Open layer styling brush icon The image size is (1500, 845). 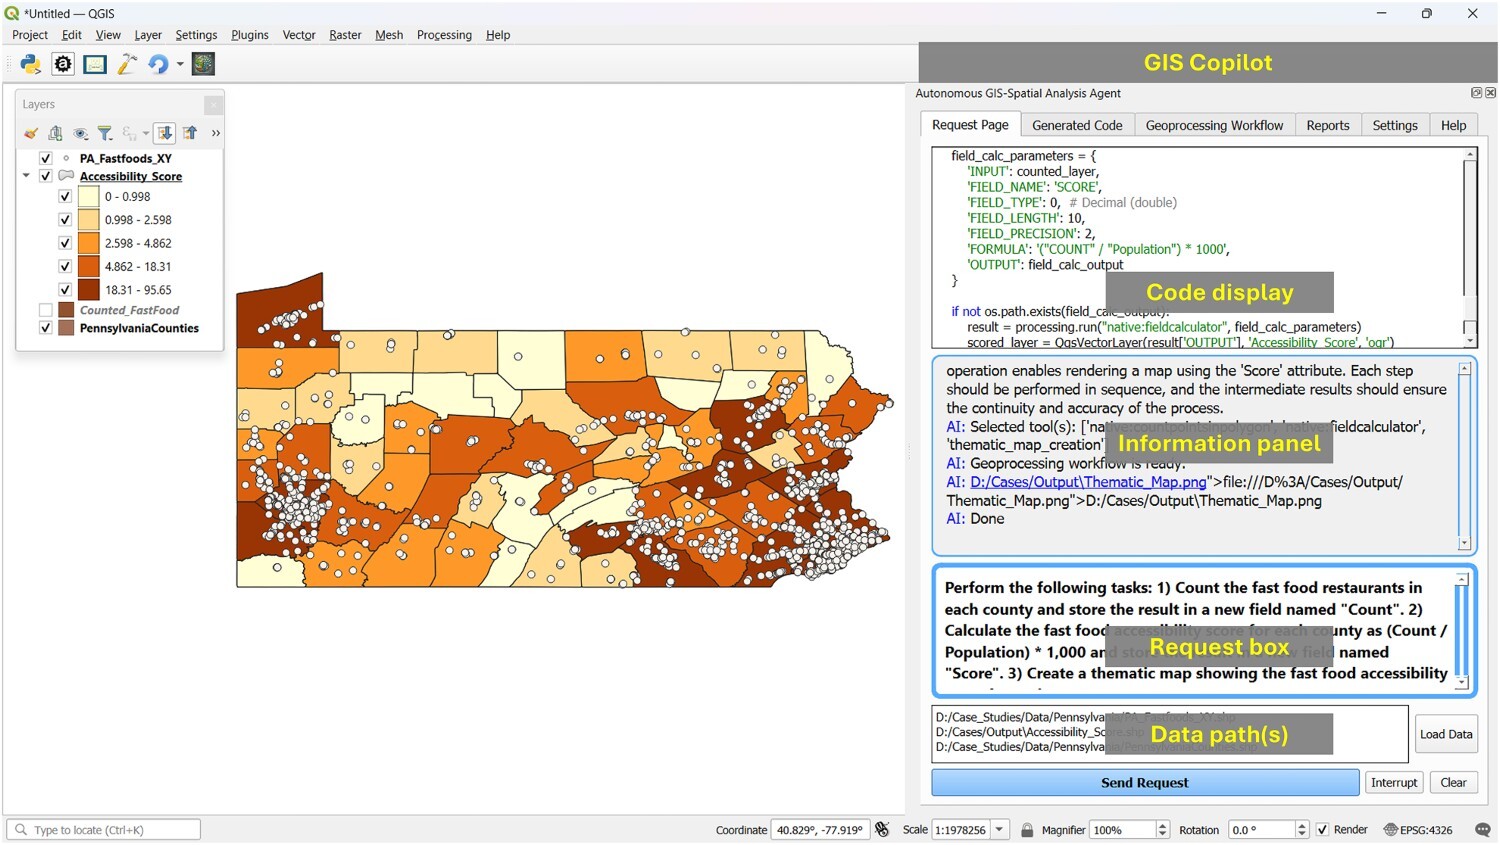[31, 133]
